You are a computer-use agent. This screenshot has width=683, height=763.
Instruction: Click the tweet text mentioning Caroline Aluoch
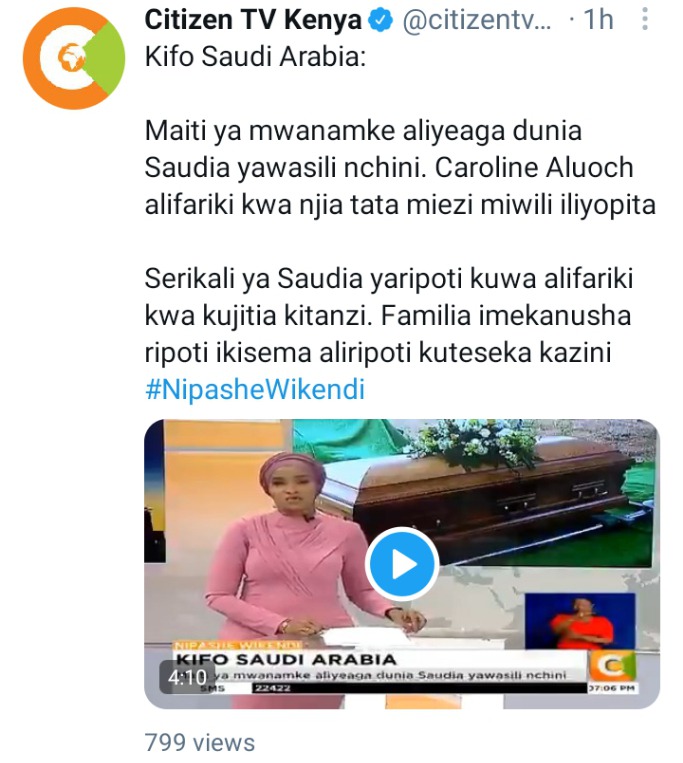tap(400, 168)
